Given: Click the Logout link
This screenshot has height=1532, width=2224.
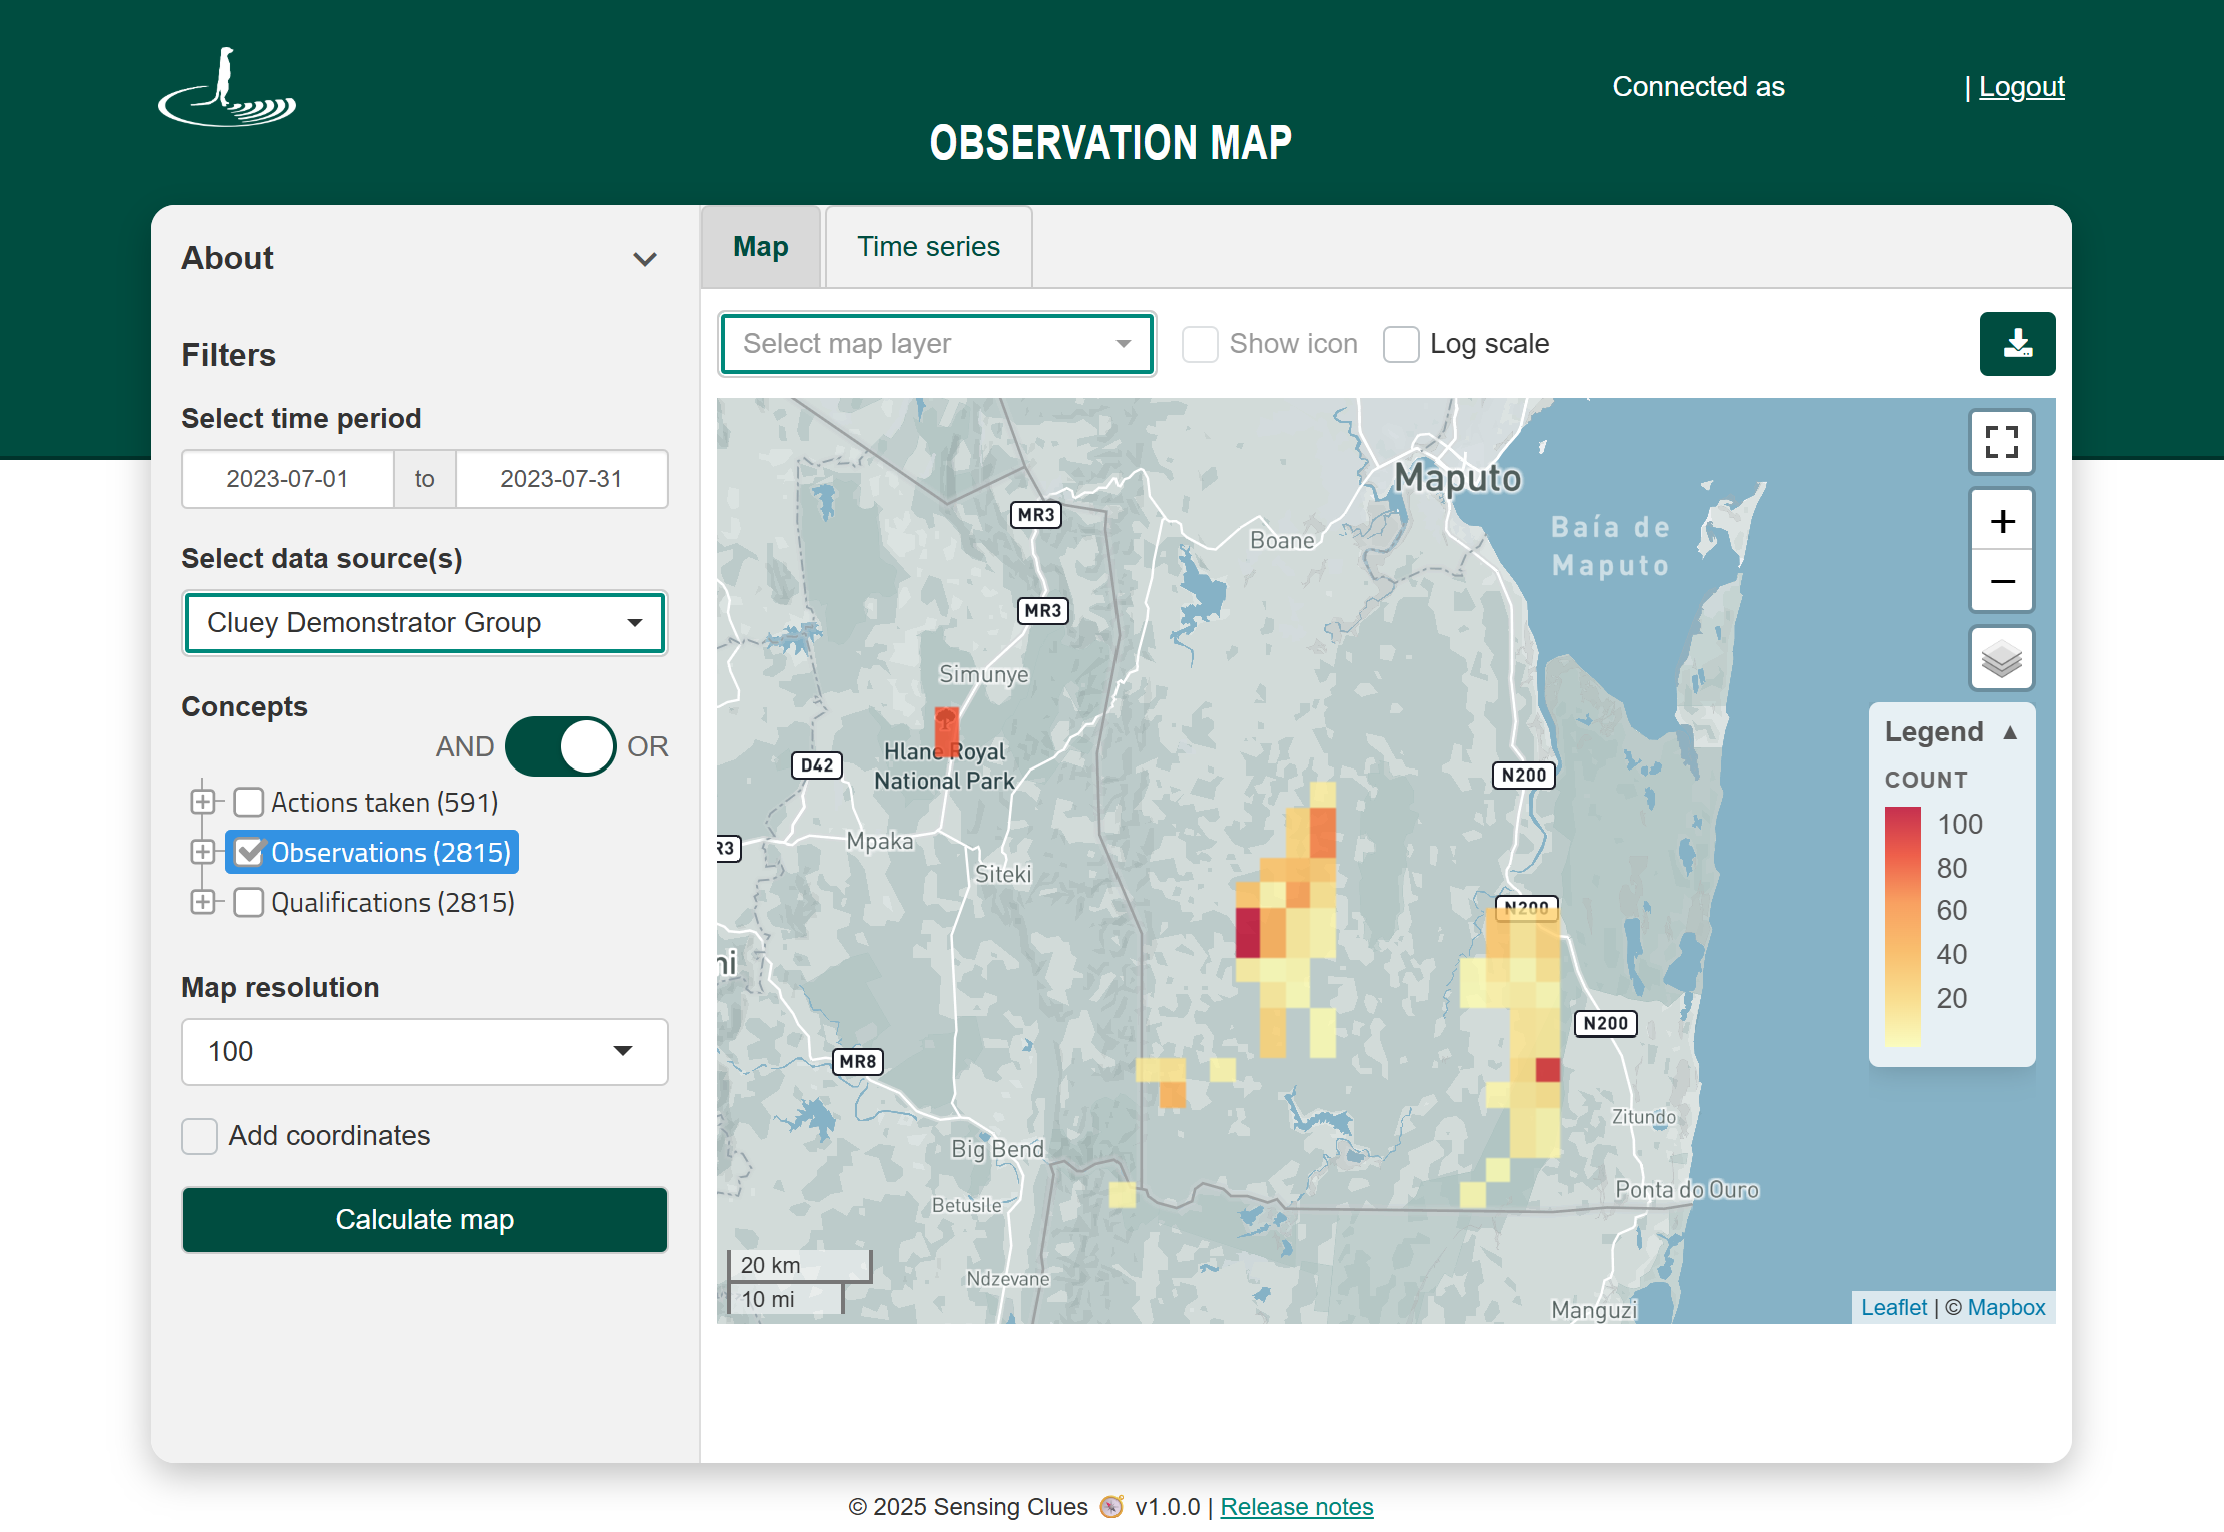Looking at the screenshot, I should click(x=2022, y=87).
